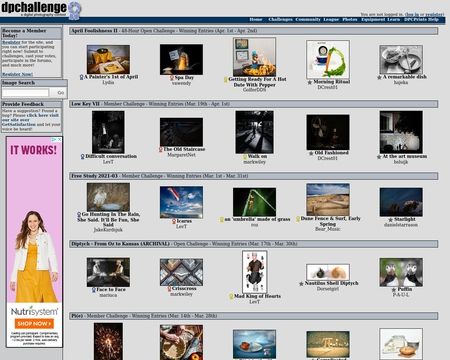The width and height of the screenshot is (450, 360).
Task: Click red ribbon beside The Old Staircase
Action: tap(161, 149)
